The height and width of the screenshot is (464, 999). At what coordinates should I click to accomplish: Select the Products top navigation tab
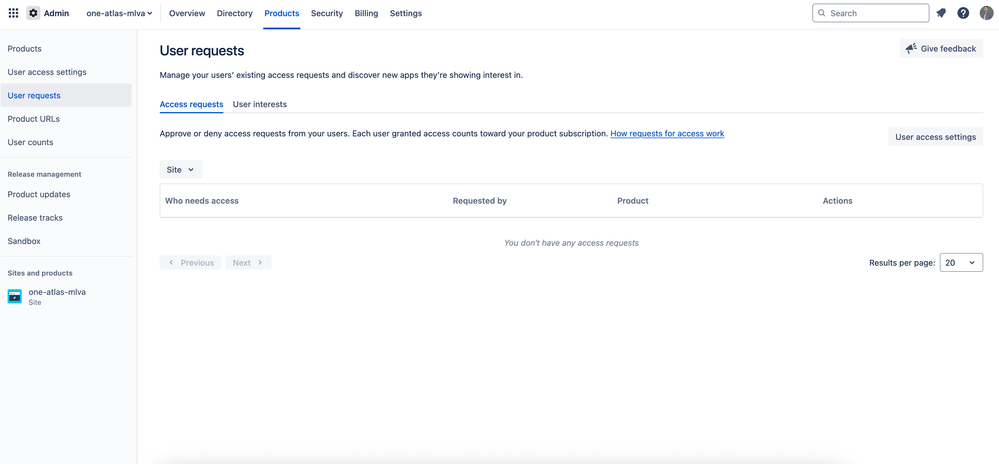(282, 13)
